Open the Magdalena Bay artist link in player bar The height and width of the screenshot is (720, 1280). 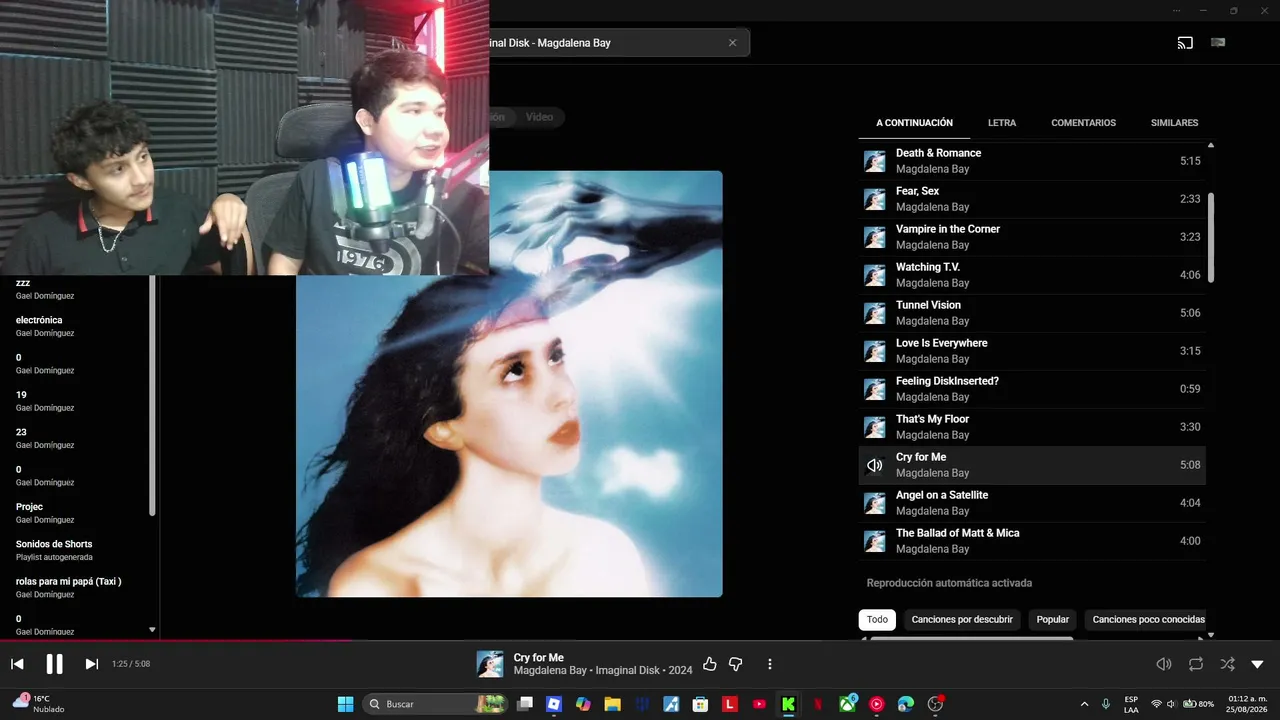pyautogui.click(x=550, y=670)
